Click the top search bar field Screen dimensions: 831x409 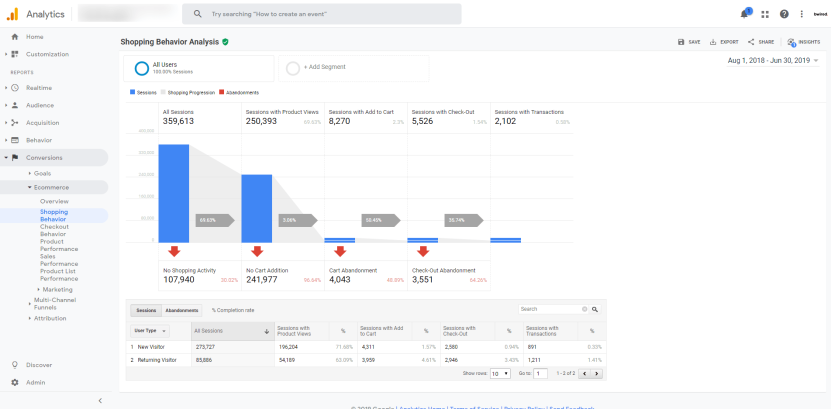pos(322,14)
